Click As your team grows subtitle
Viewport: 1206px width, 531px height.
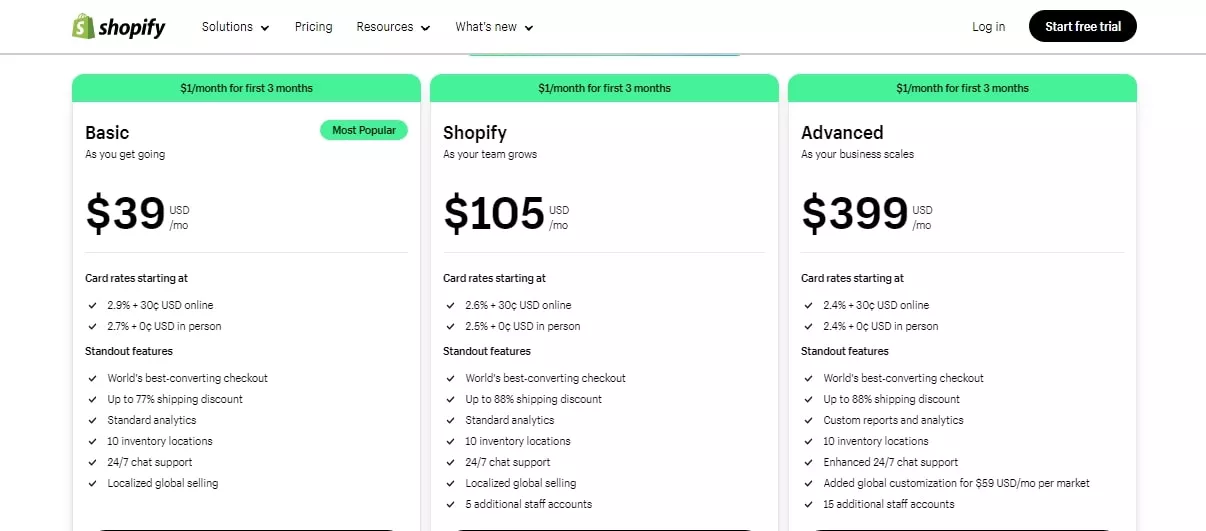490,155
